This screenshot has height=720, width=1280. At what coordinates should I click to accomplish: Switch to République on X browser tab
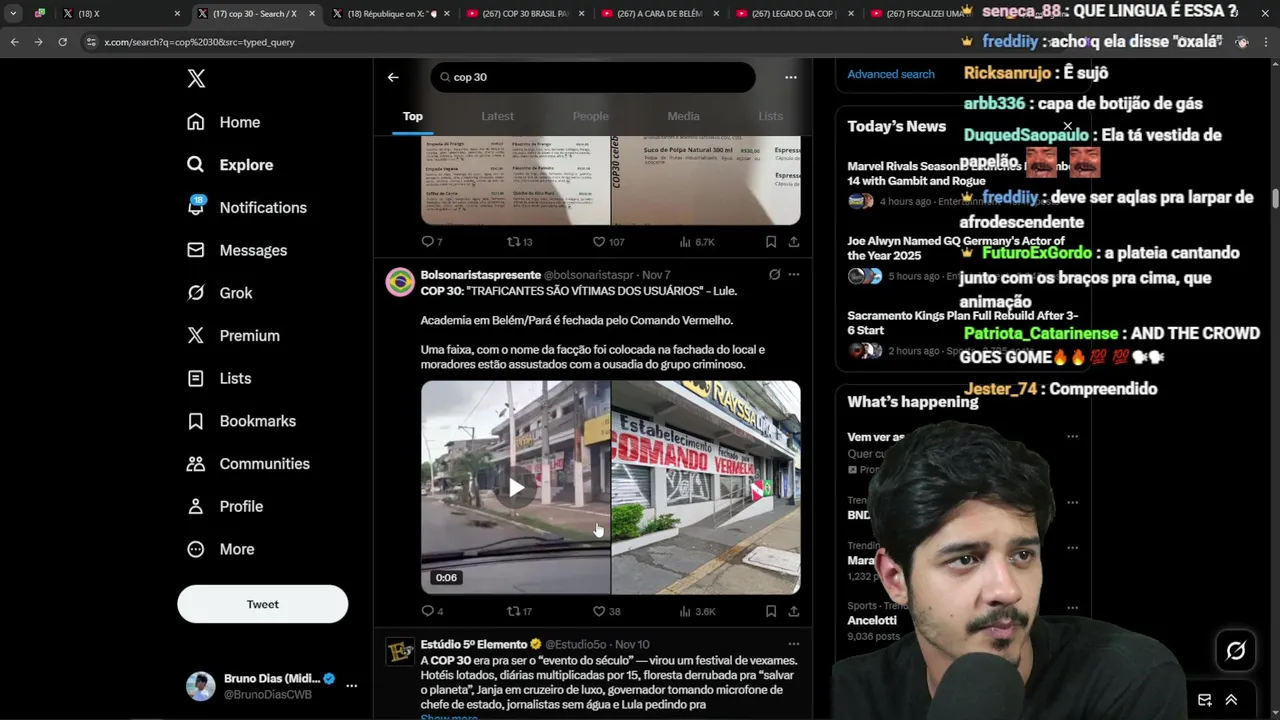(391, 14)
